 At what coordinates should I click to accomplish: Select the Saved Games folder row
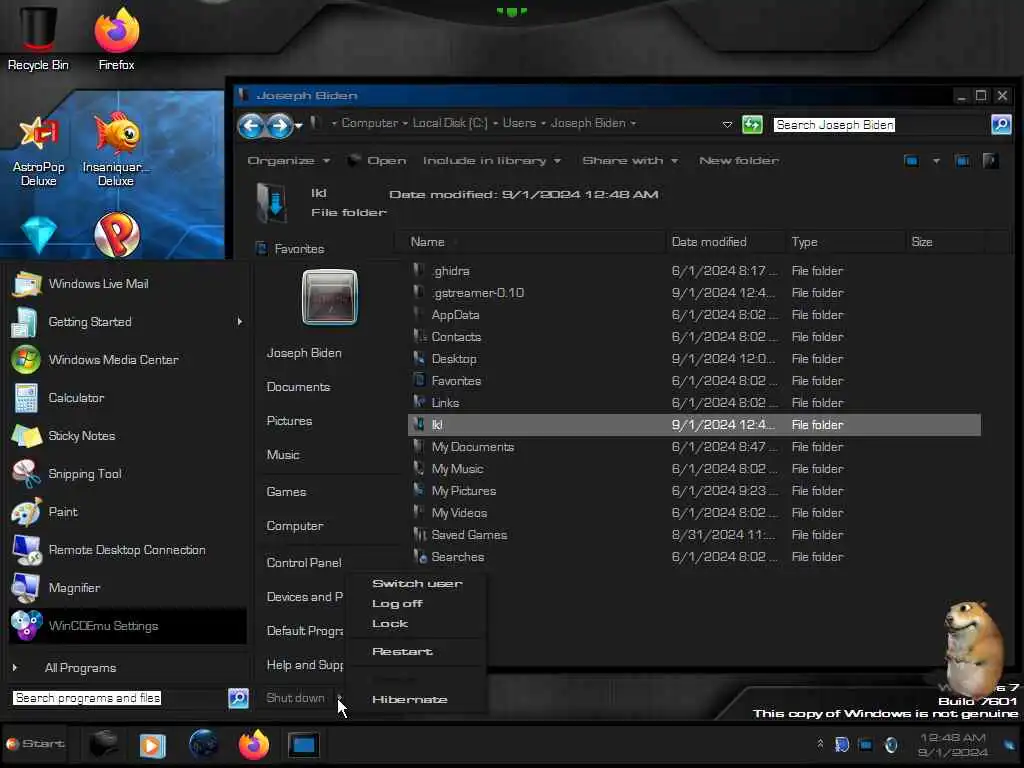coord(694,535)
